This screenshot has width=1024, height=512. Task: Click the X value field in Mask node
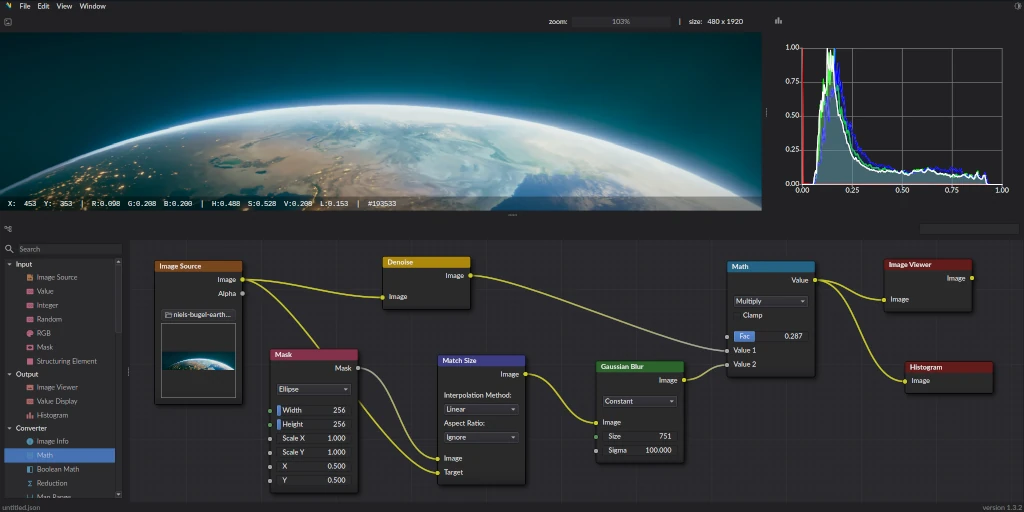click(x=313, y=466)
